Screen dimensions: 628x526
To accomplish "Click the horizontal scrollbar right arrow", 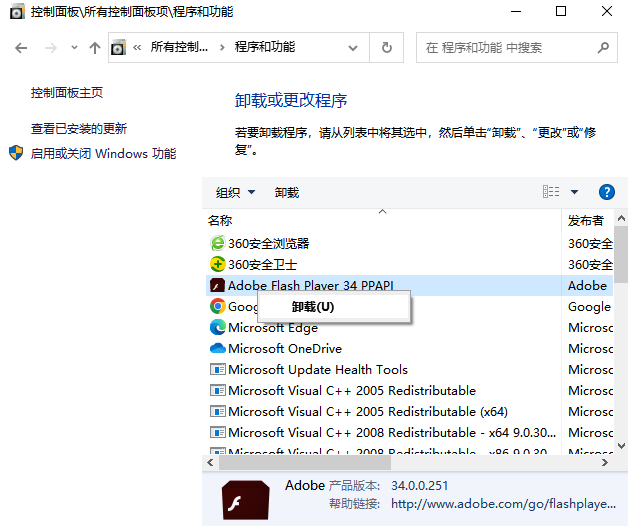I will coord(605,462).
